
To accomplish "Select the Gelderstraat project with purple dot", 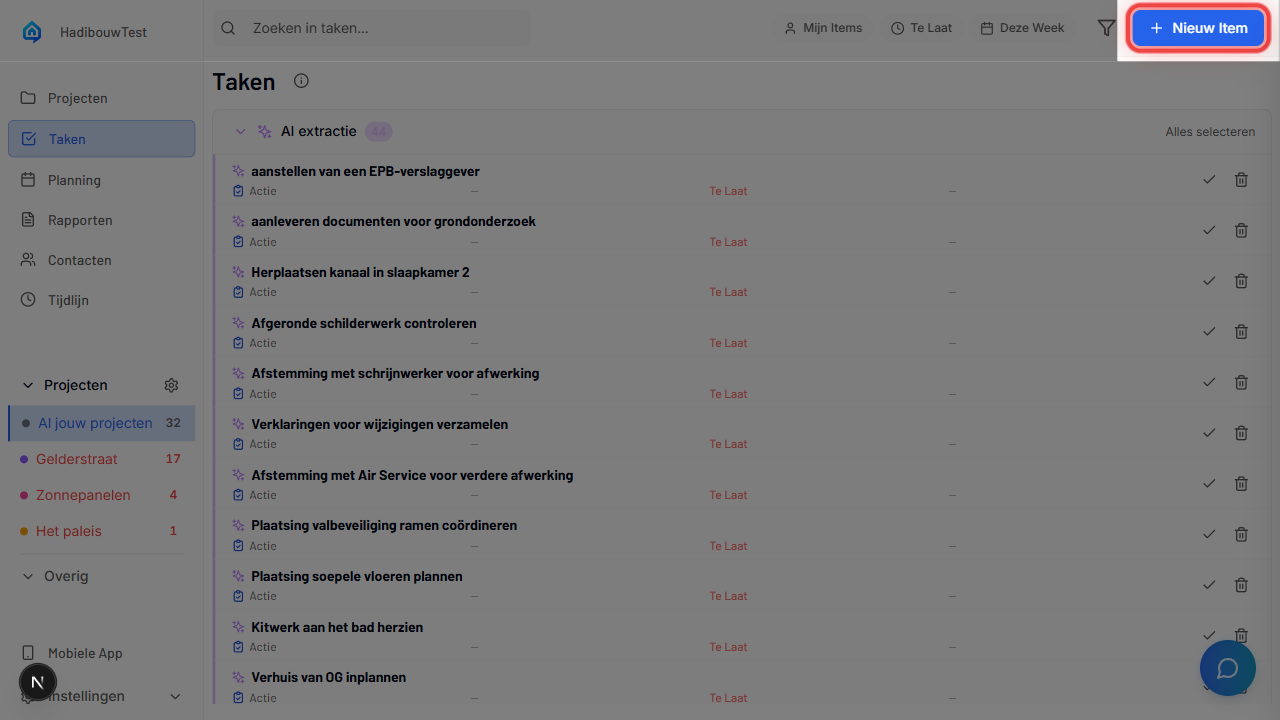I will 77,459.
